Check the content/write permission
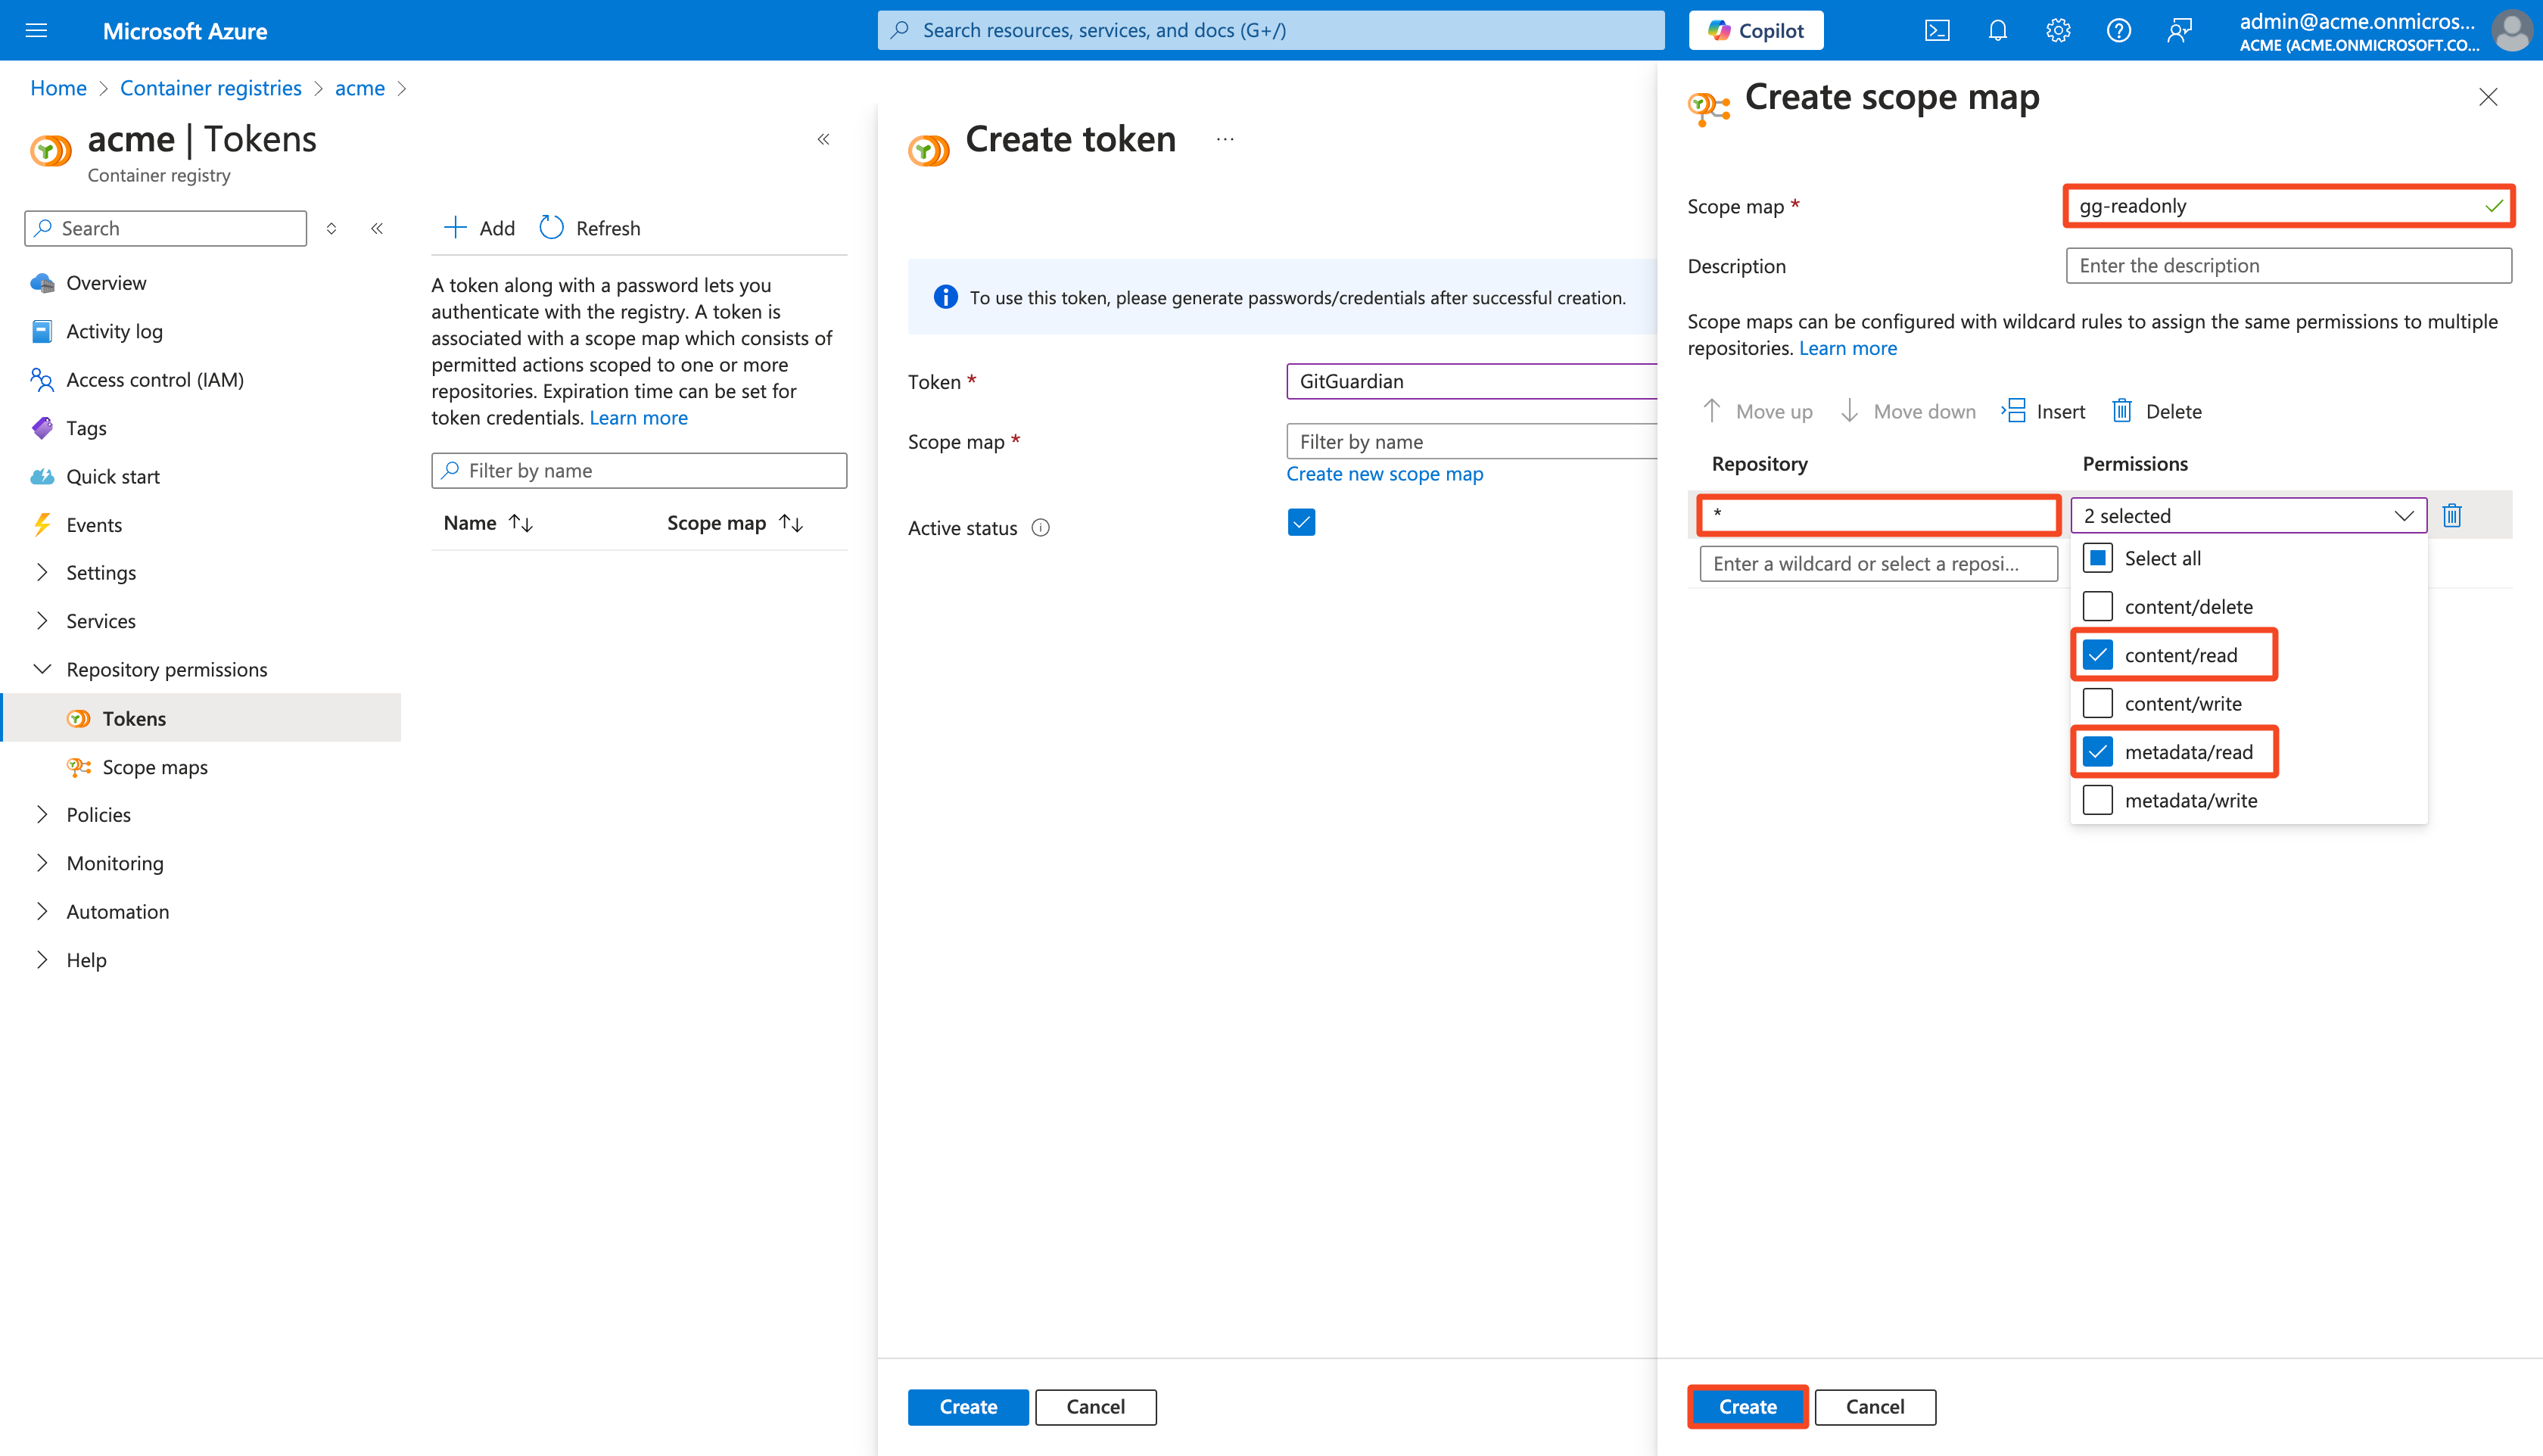2543x1456 pixels. tap(2097, 703)
